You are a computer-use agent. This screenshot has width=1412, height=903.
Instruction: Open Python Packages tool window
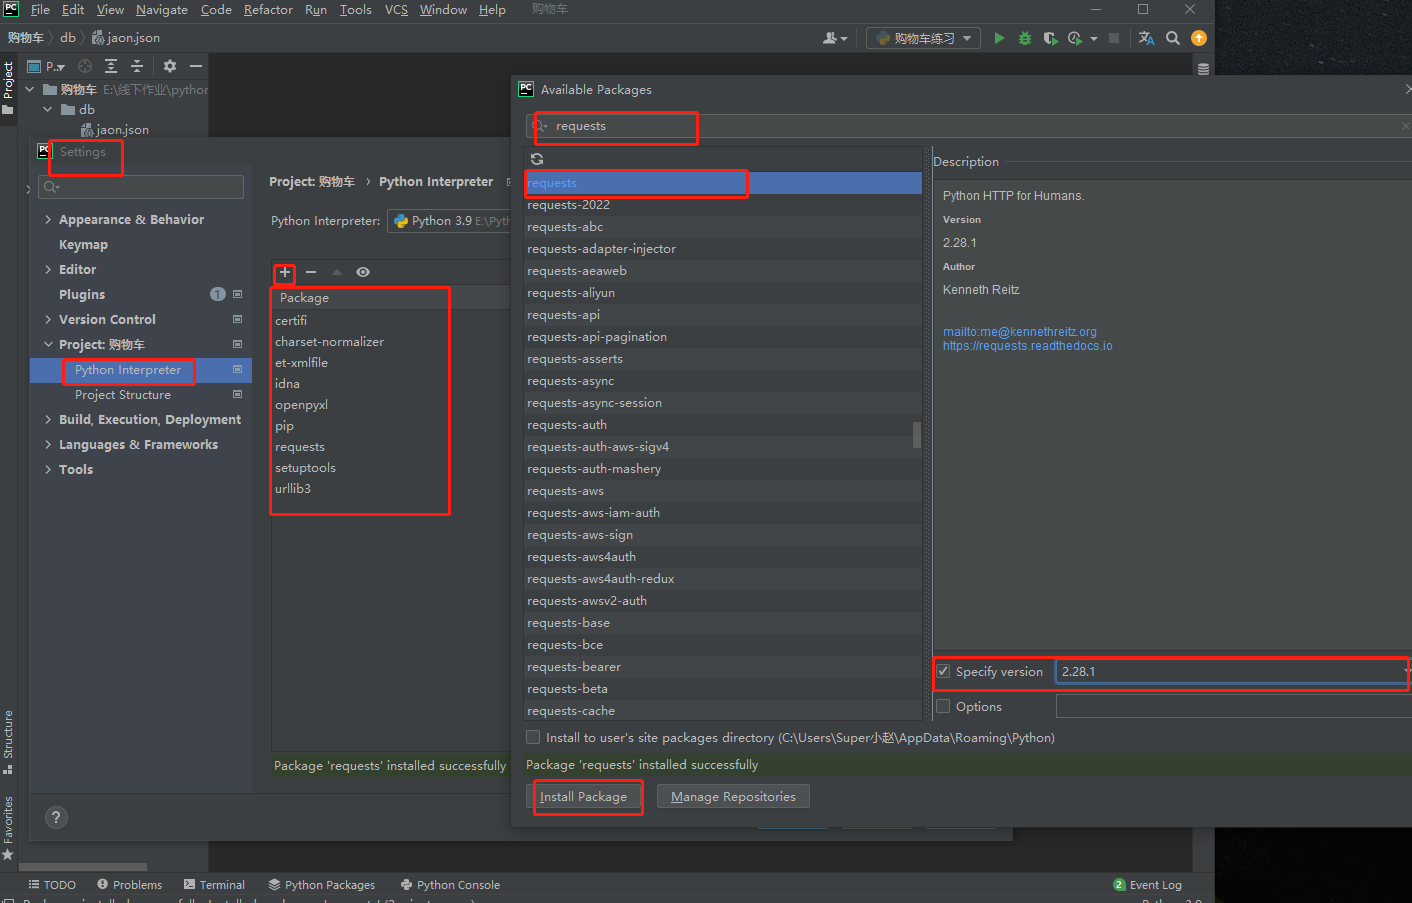321,885
